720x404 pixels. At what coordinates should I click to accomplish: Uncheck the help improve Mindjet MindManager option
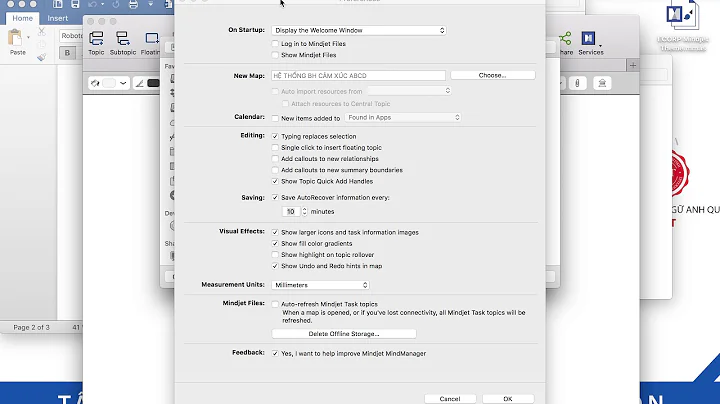275,354
